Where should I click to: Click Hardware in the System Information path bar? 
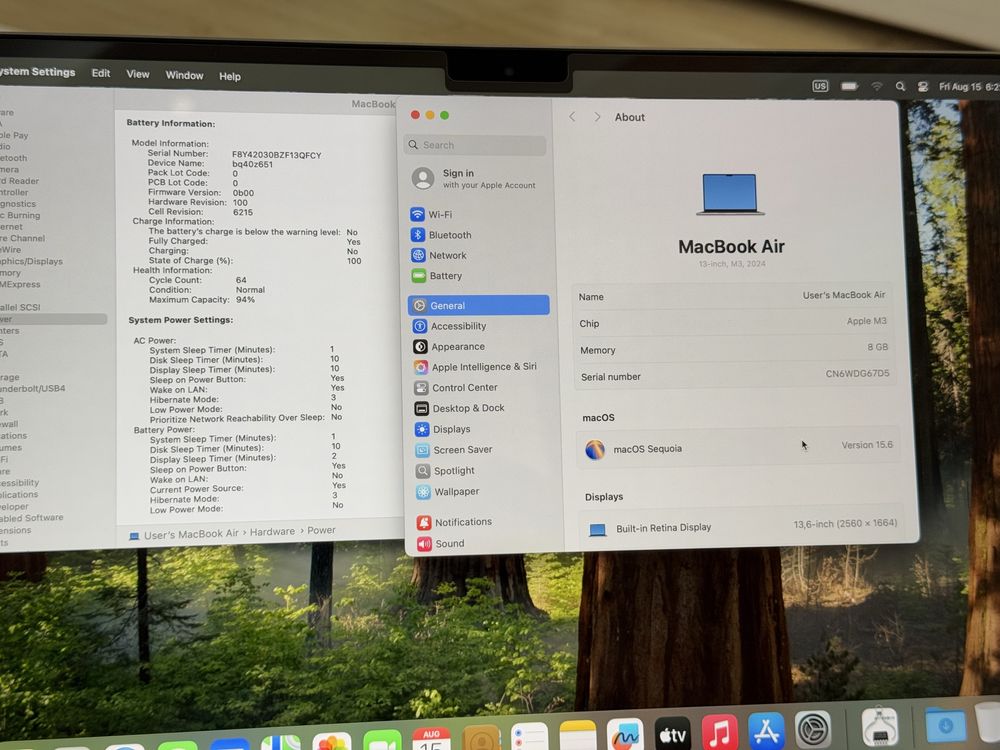(x=272, y=531)
